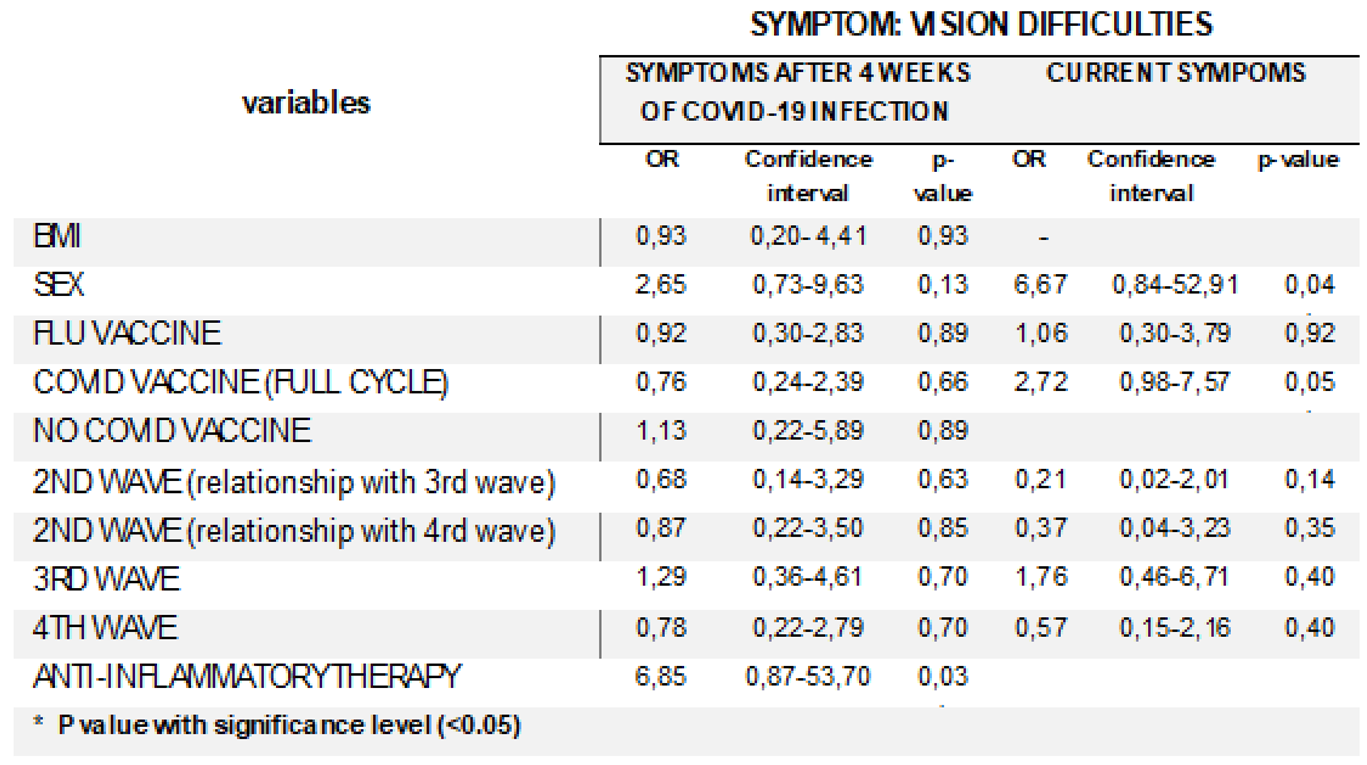Click the confidence interval 0,84-52,91
Image resolution: width=1367 pixels, height=765 pixels.
(x=1175, y=285)
